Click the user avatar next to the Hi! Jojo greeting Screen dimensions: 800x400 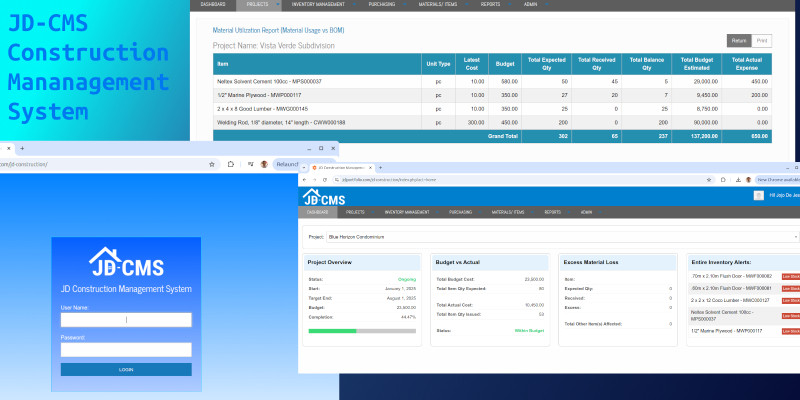[x=757, y=196]
